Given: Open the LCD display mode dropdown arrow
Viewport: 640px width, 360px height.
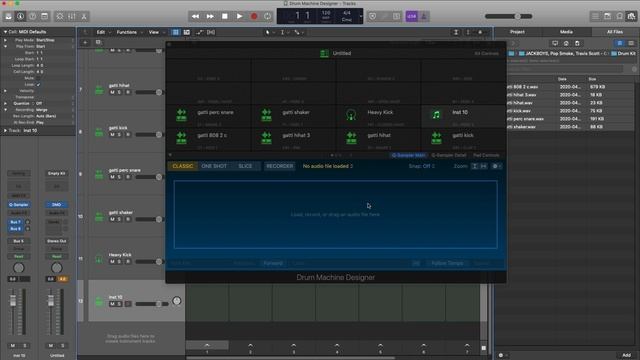Looking at the screenshot, I should (x=360, y=16).
